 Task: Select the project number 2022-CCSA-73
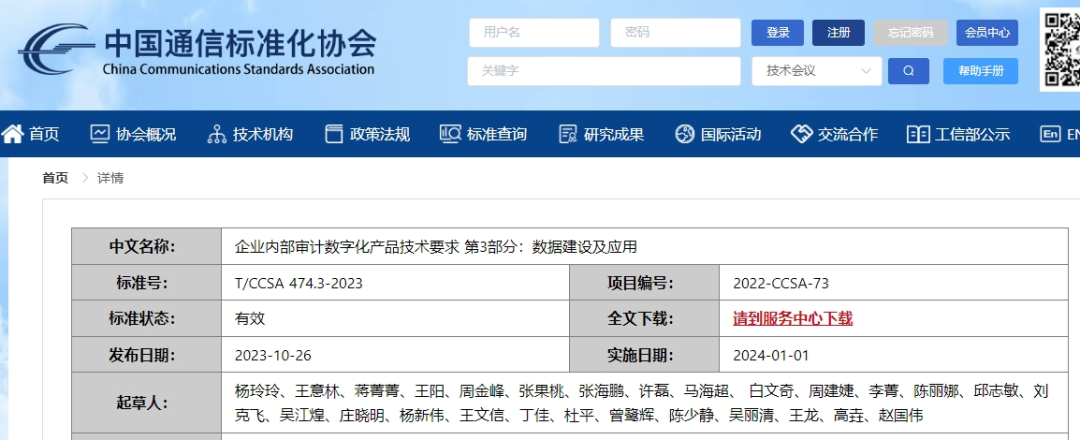tap(781, 283)
